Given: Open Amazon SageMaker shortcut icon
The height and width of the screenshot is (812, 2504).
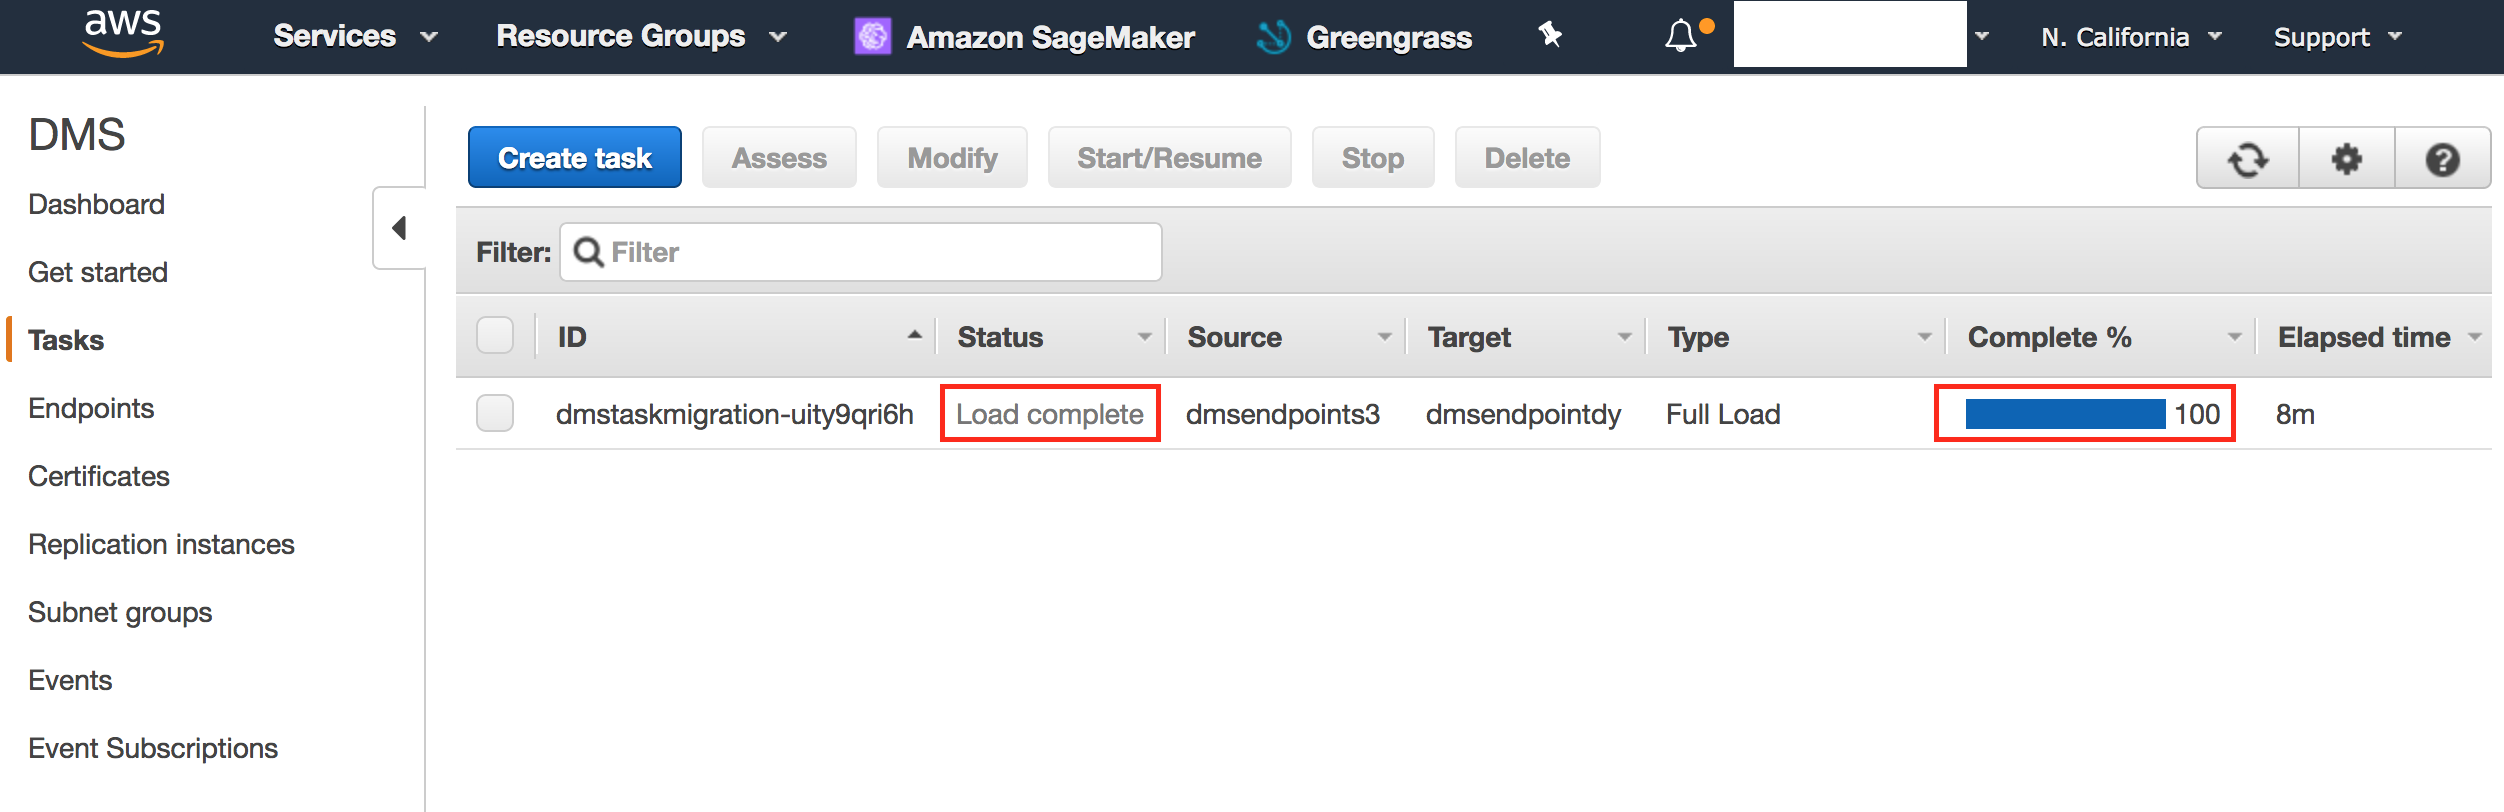Looking at the screenshot, I should pos(873,37).
